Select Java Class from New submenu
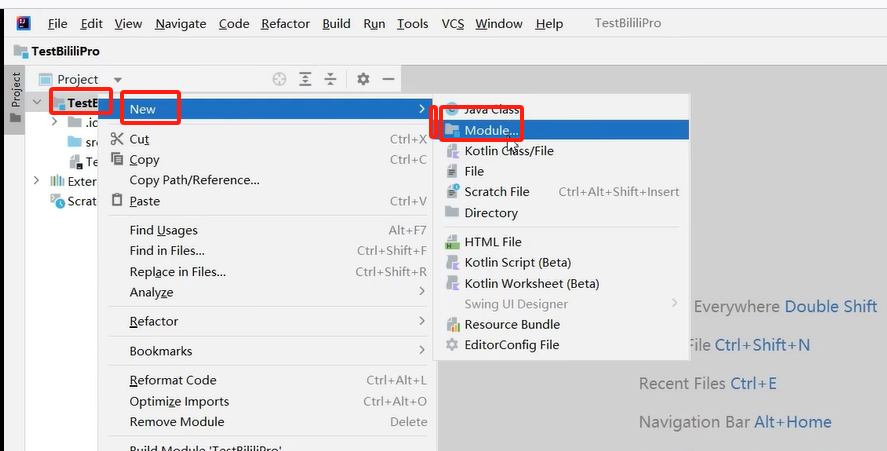This screenshot has width=887, height=451. [x=562, y=110]
